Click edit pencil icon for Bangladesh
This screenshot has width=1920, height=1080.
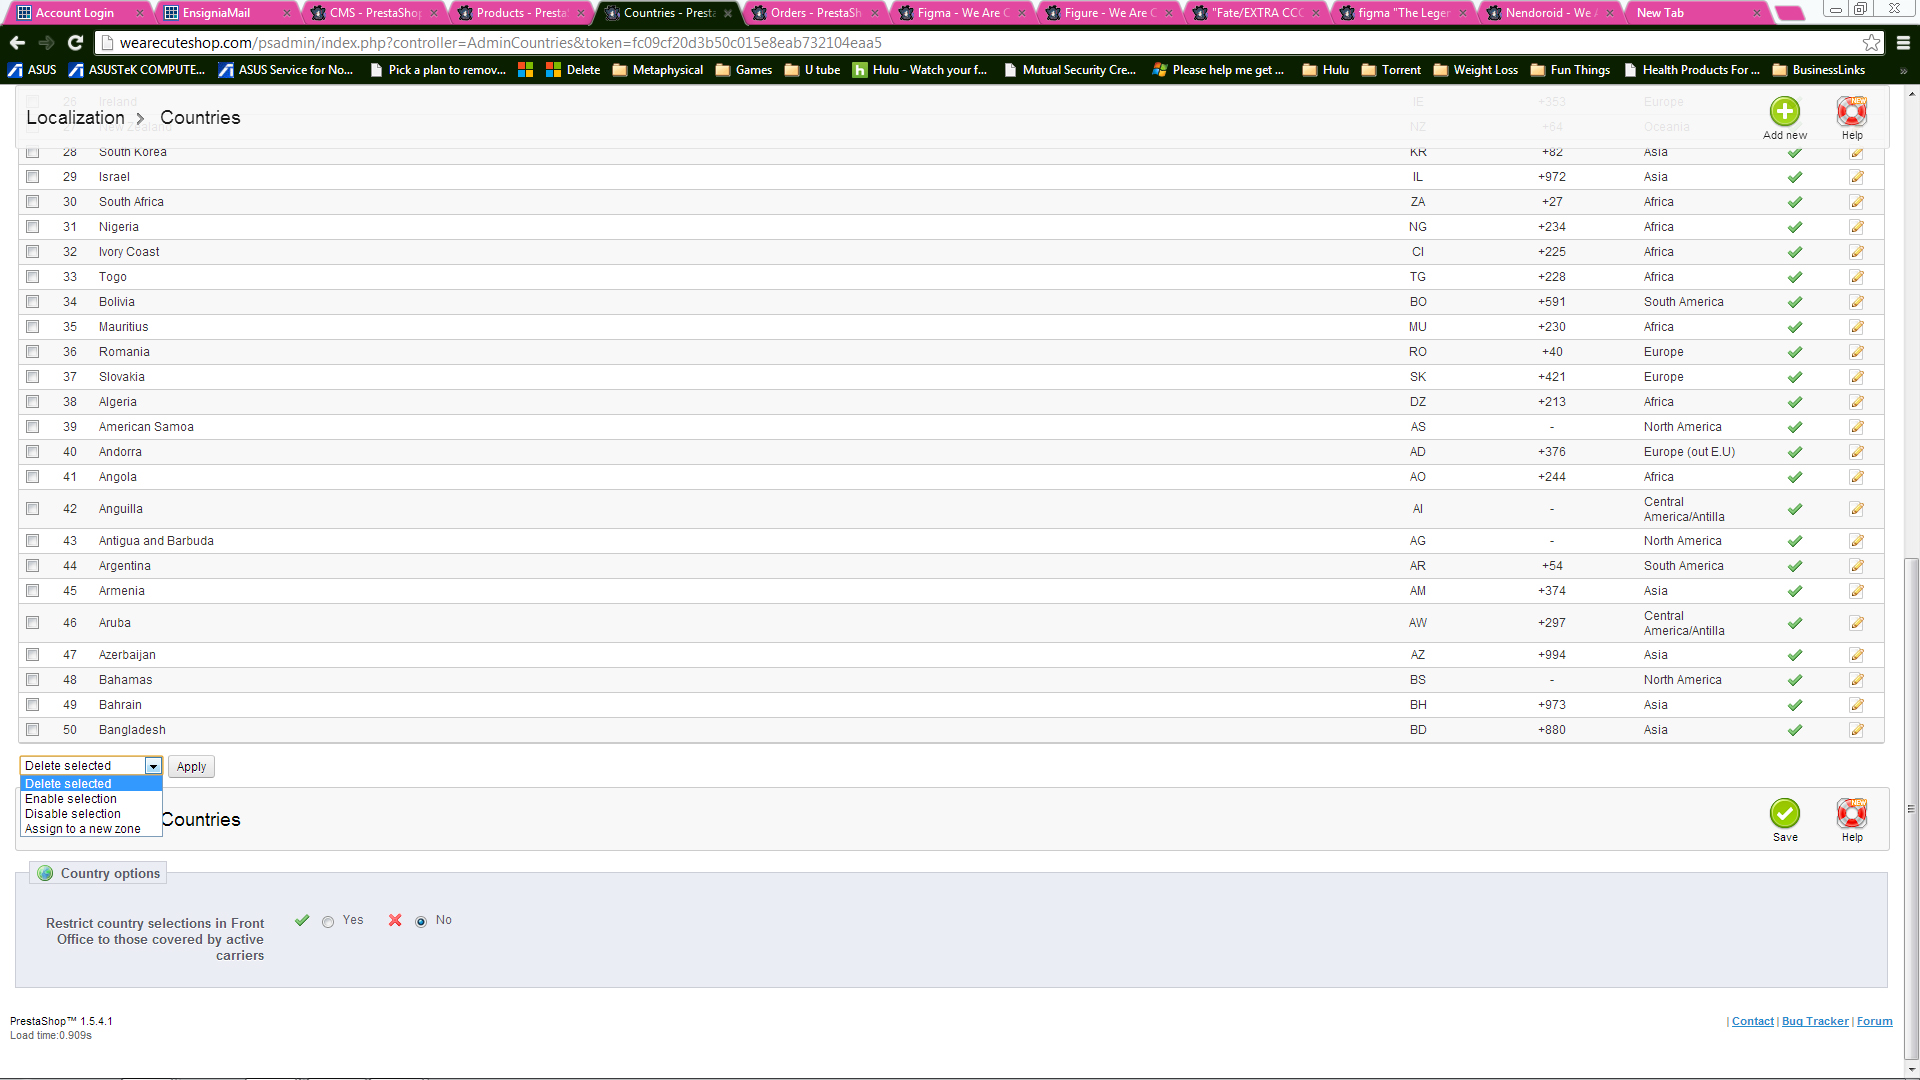tap(1856, 730)
